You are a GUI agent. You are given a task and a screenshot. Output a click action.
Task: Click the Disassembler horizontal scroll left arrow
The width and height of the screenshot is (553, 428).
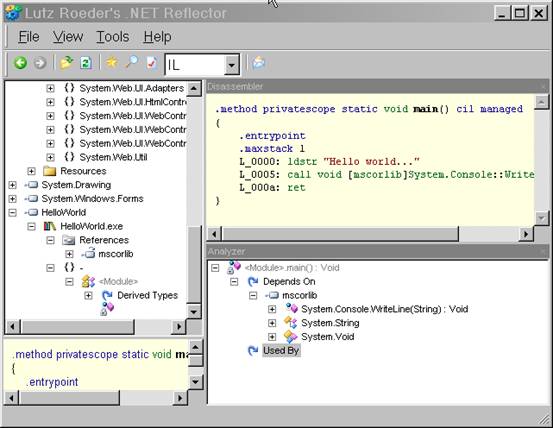click(x=214, y=233)
